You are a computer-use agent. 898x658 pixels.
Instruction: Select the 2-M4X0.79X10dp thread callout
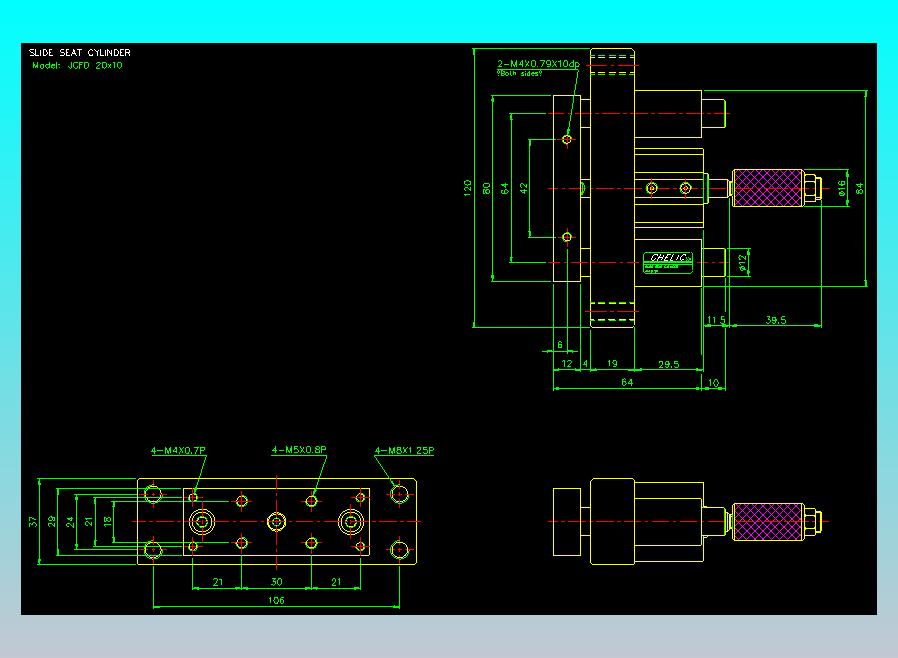(538, 64)
